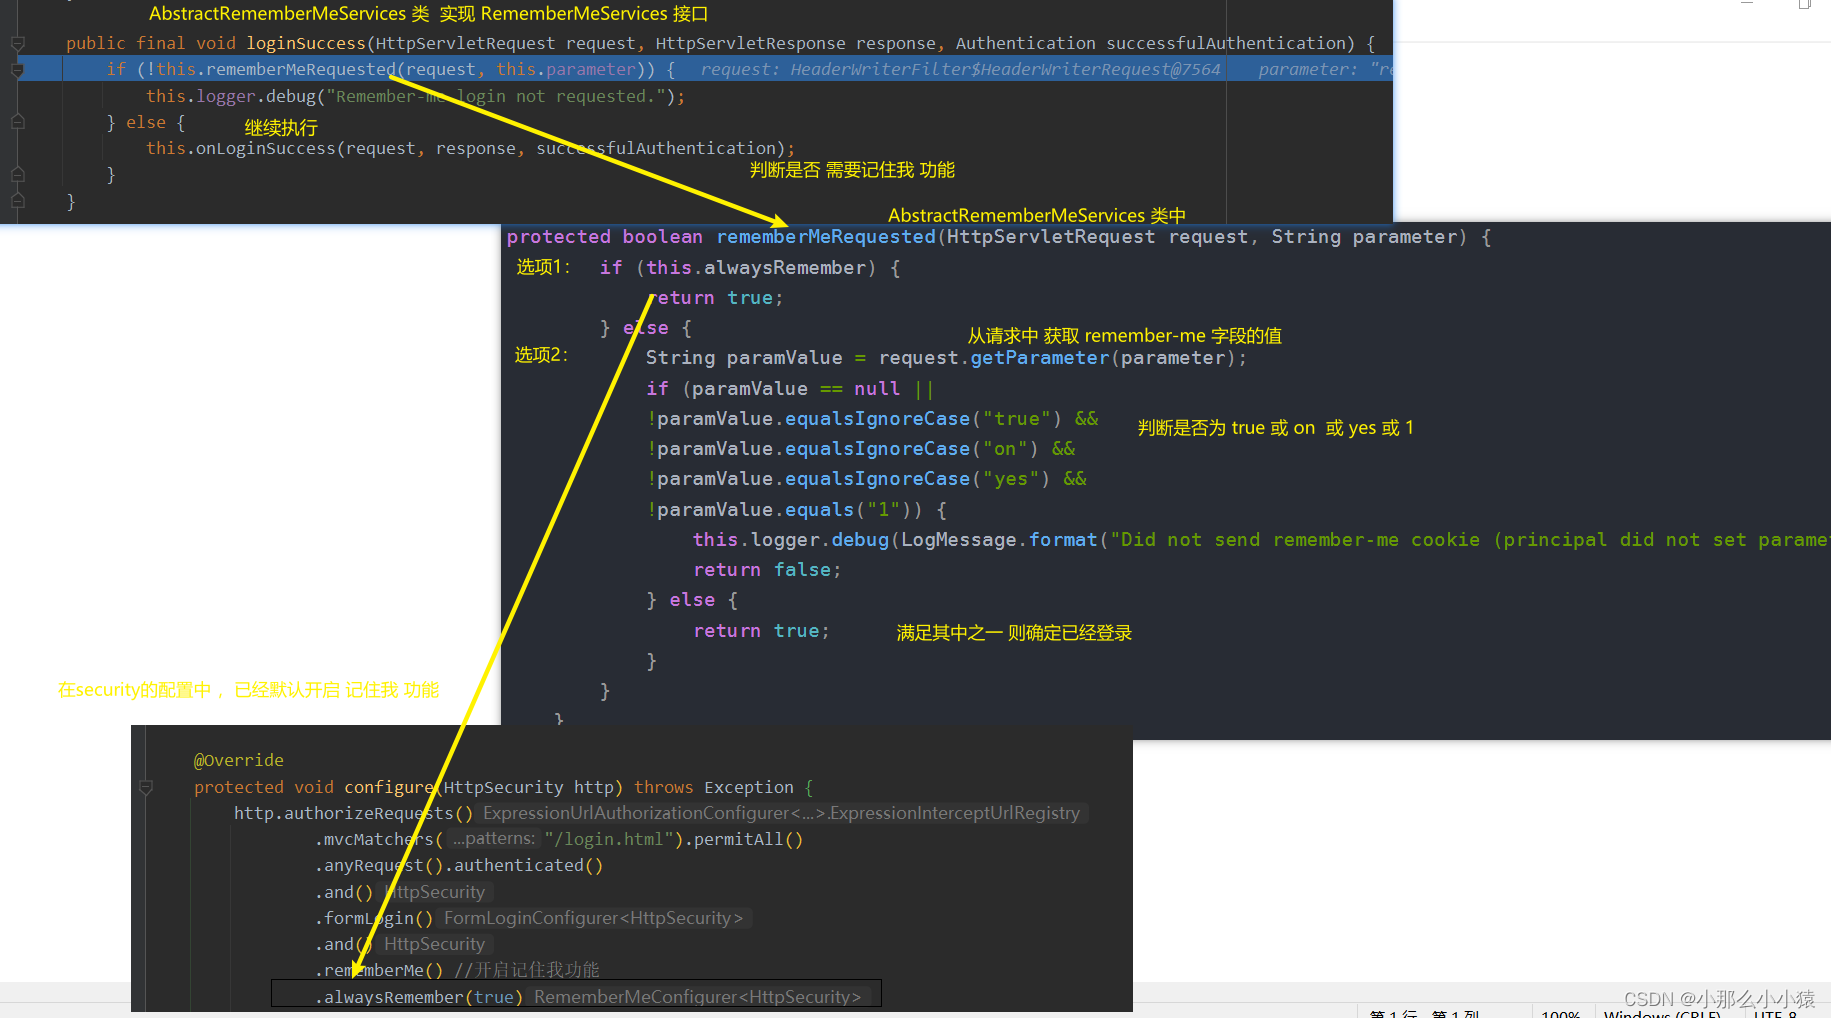The height and width of the screenshot is (1018, 1831).
Task: Click the getParameter method call
Action: [x=1040, y=358]
